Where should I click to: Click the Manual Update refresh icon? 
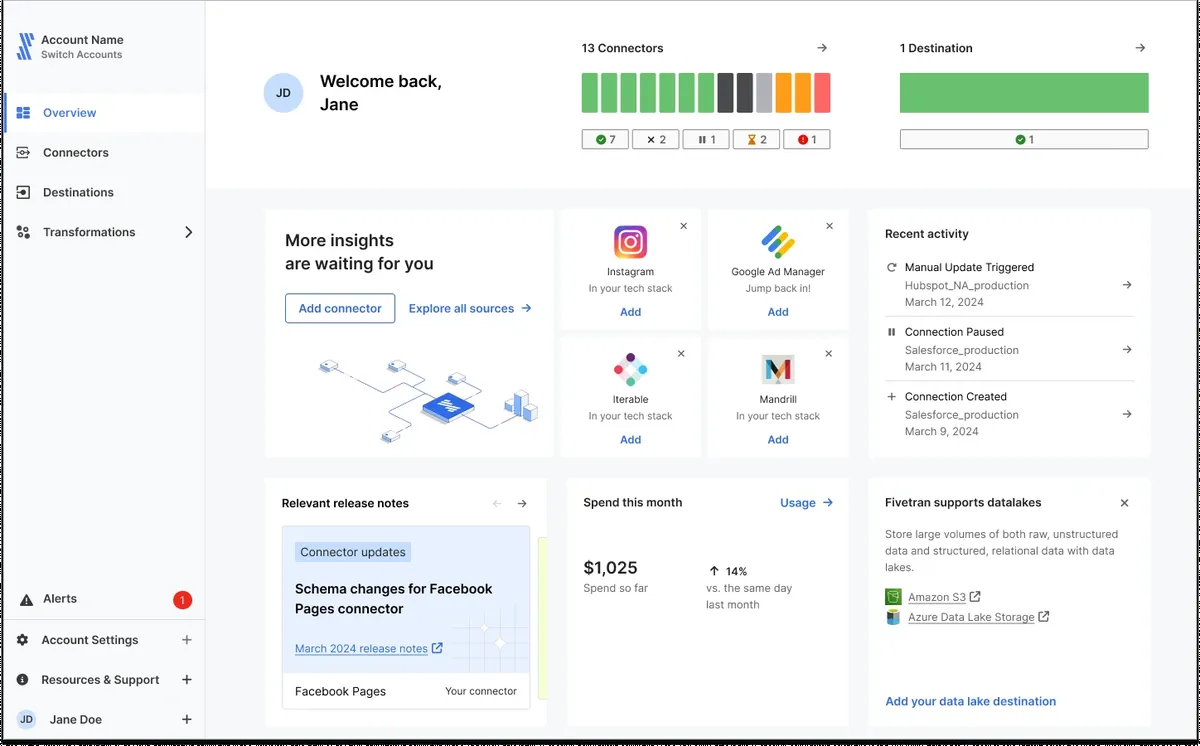pyautogui.click(x=892, y=268)
